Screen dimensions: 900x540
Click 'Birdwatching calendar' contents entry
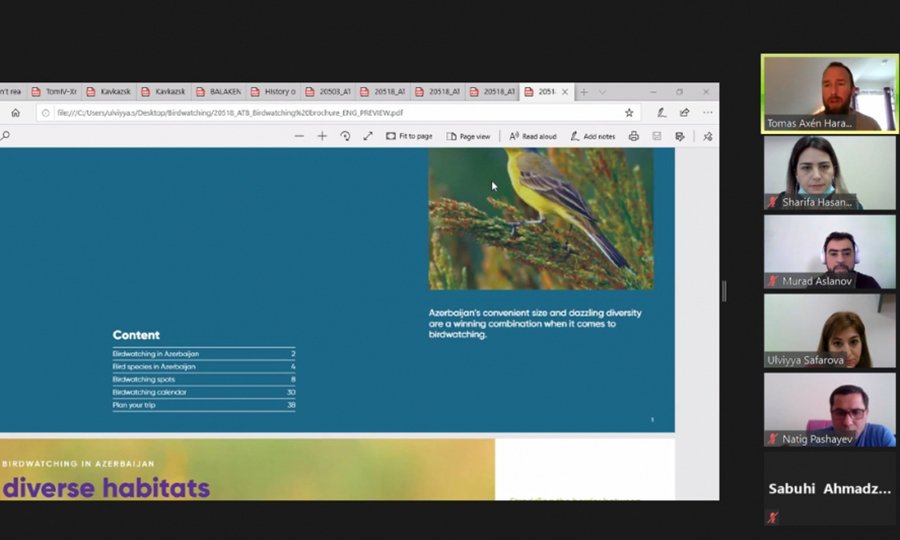pyautogui.click(x=204, y=393)
